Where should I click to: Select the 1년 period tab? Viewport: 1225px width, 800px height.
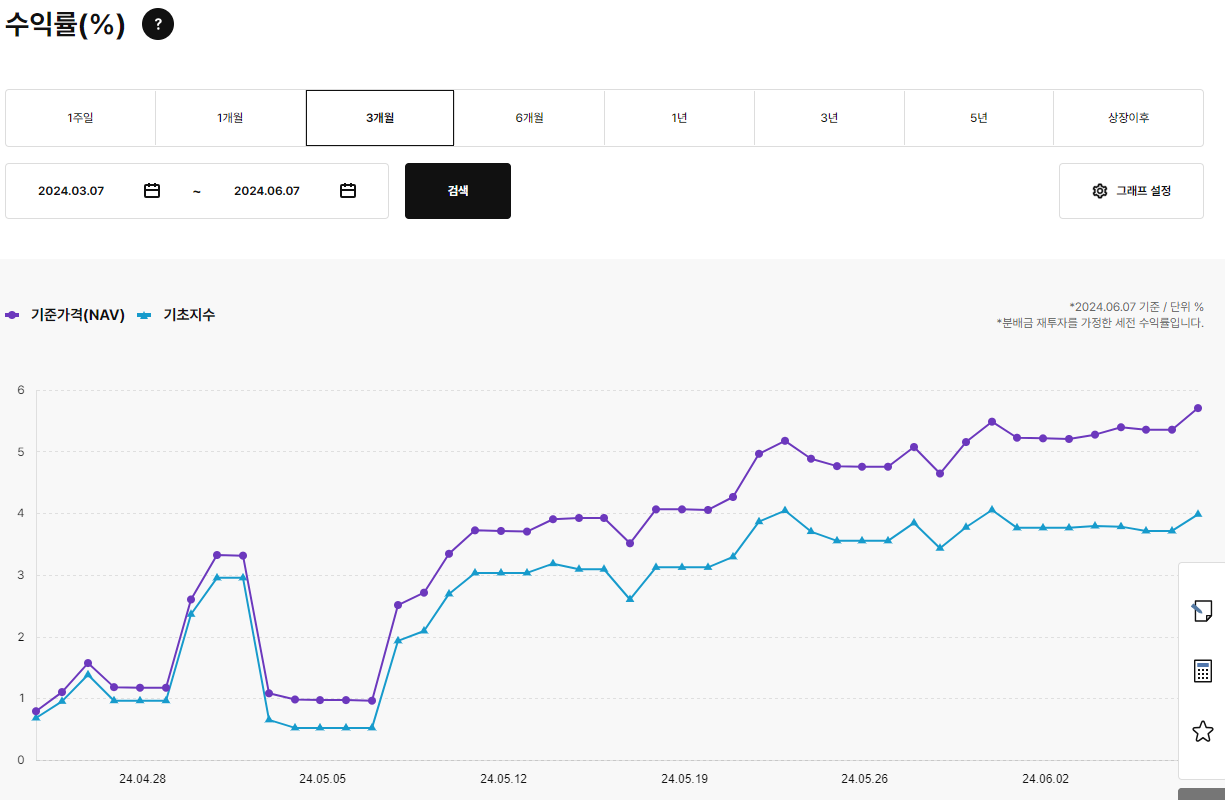[679, 118]
